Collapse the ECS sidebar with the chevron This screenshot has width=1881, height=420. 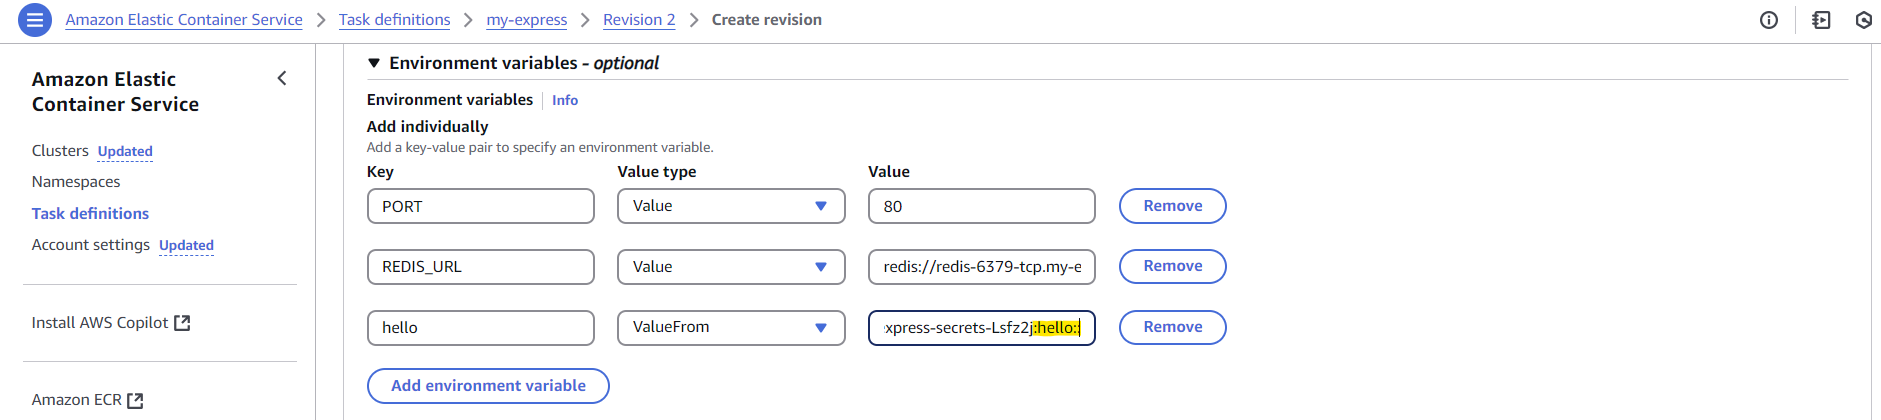click(x=282, y=78)
